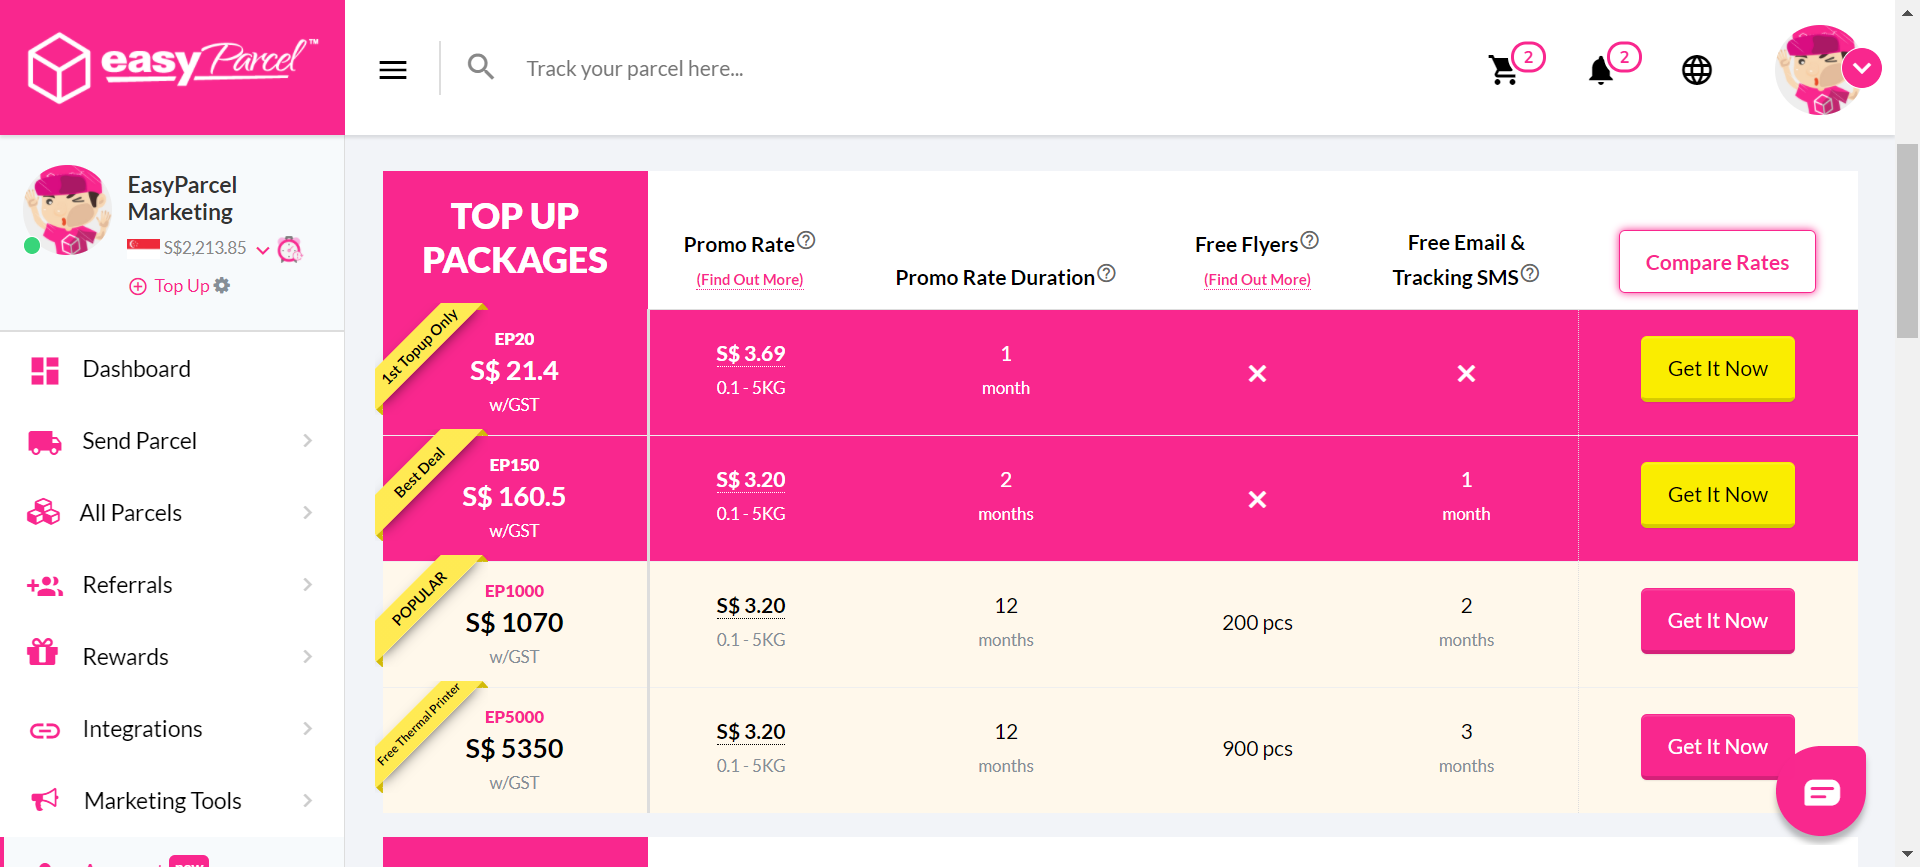Expand the balance currency chevron
Viewport: 1920px width, 867px height.
[x=263, y=249]
